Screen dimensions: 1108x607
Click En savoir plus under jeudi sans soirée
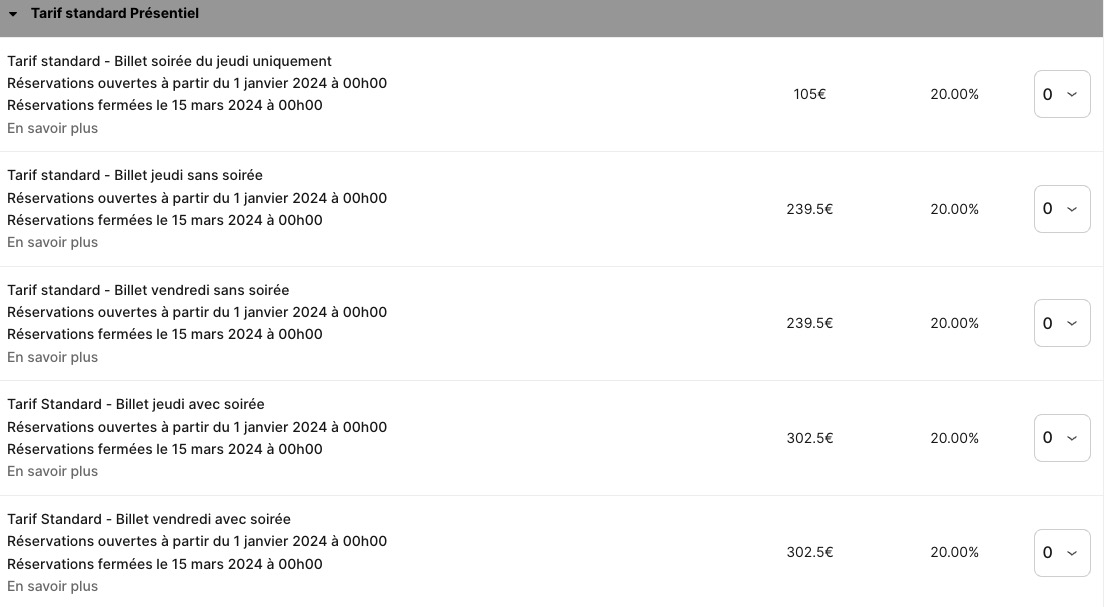[x=52, y=242]
